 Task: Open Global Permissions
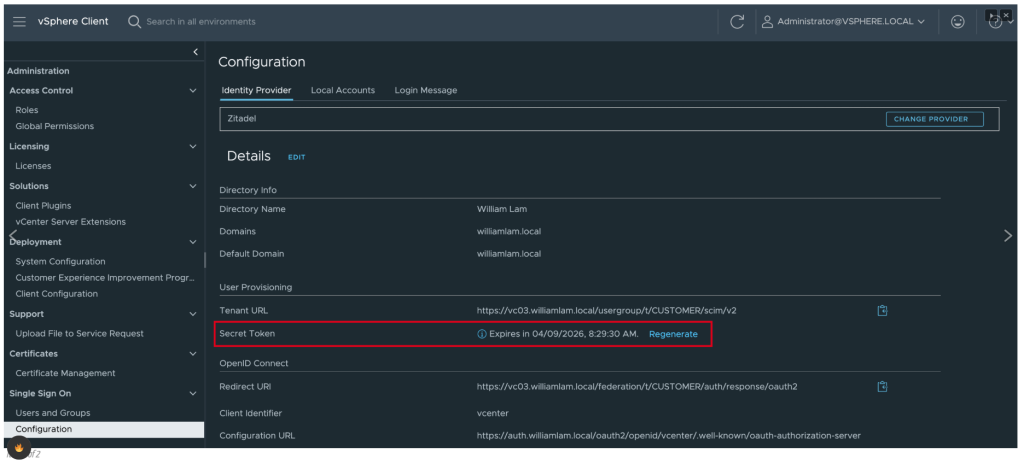point(54,126)
